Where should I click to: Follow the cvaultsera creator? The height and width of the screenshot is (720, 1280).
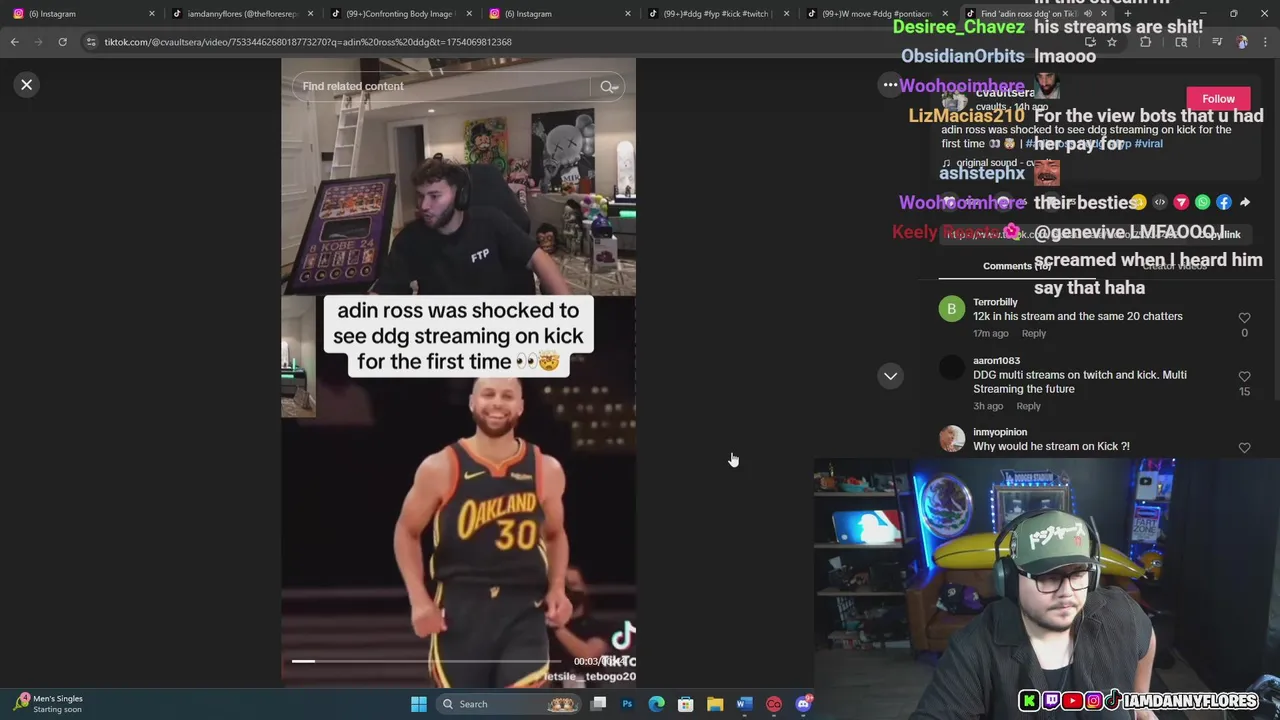coord(1218,99)
